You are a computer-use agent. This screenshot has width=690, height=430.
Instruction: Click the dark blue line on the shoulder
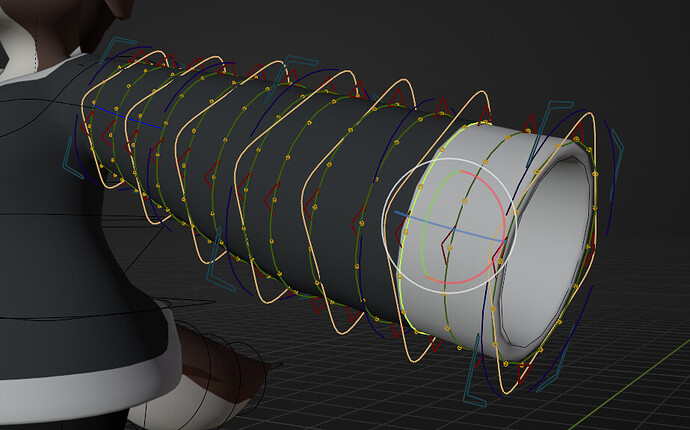click(x=128, y=116)
